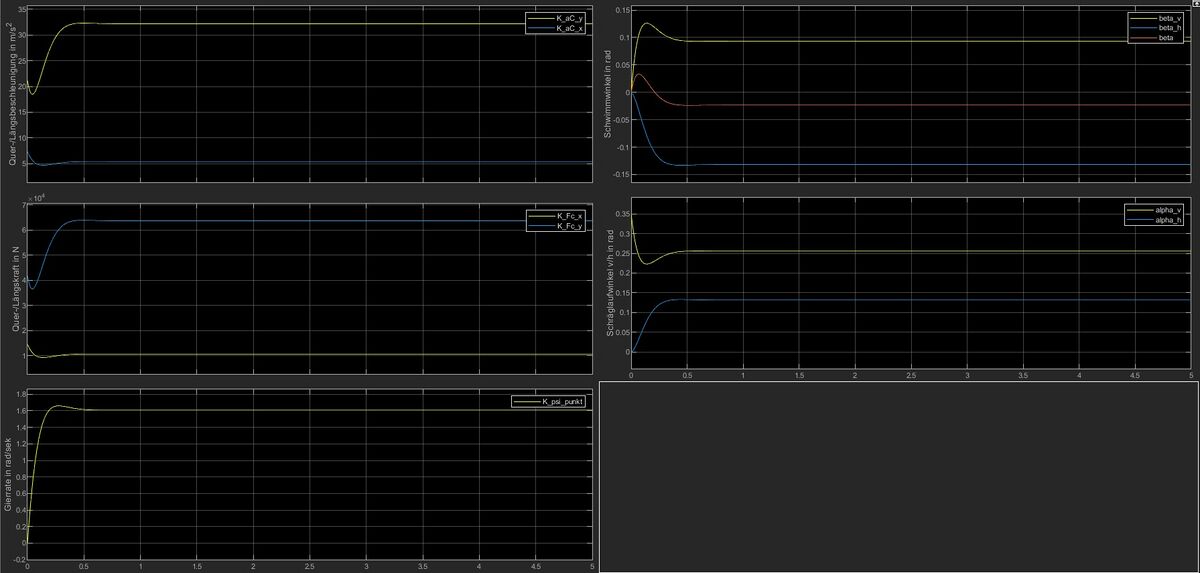
Task: Click the red beta legend entry
Action: click(1166, 38)
